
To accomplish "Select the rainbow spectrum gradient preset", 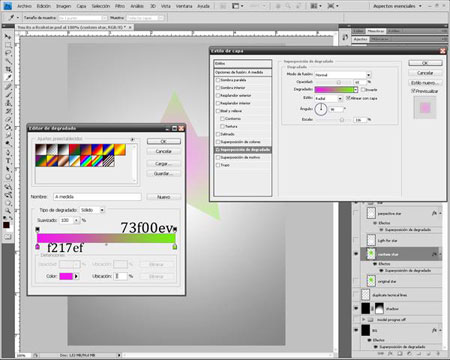I will point(86,161).
